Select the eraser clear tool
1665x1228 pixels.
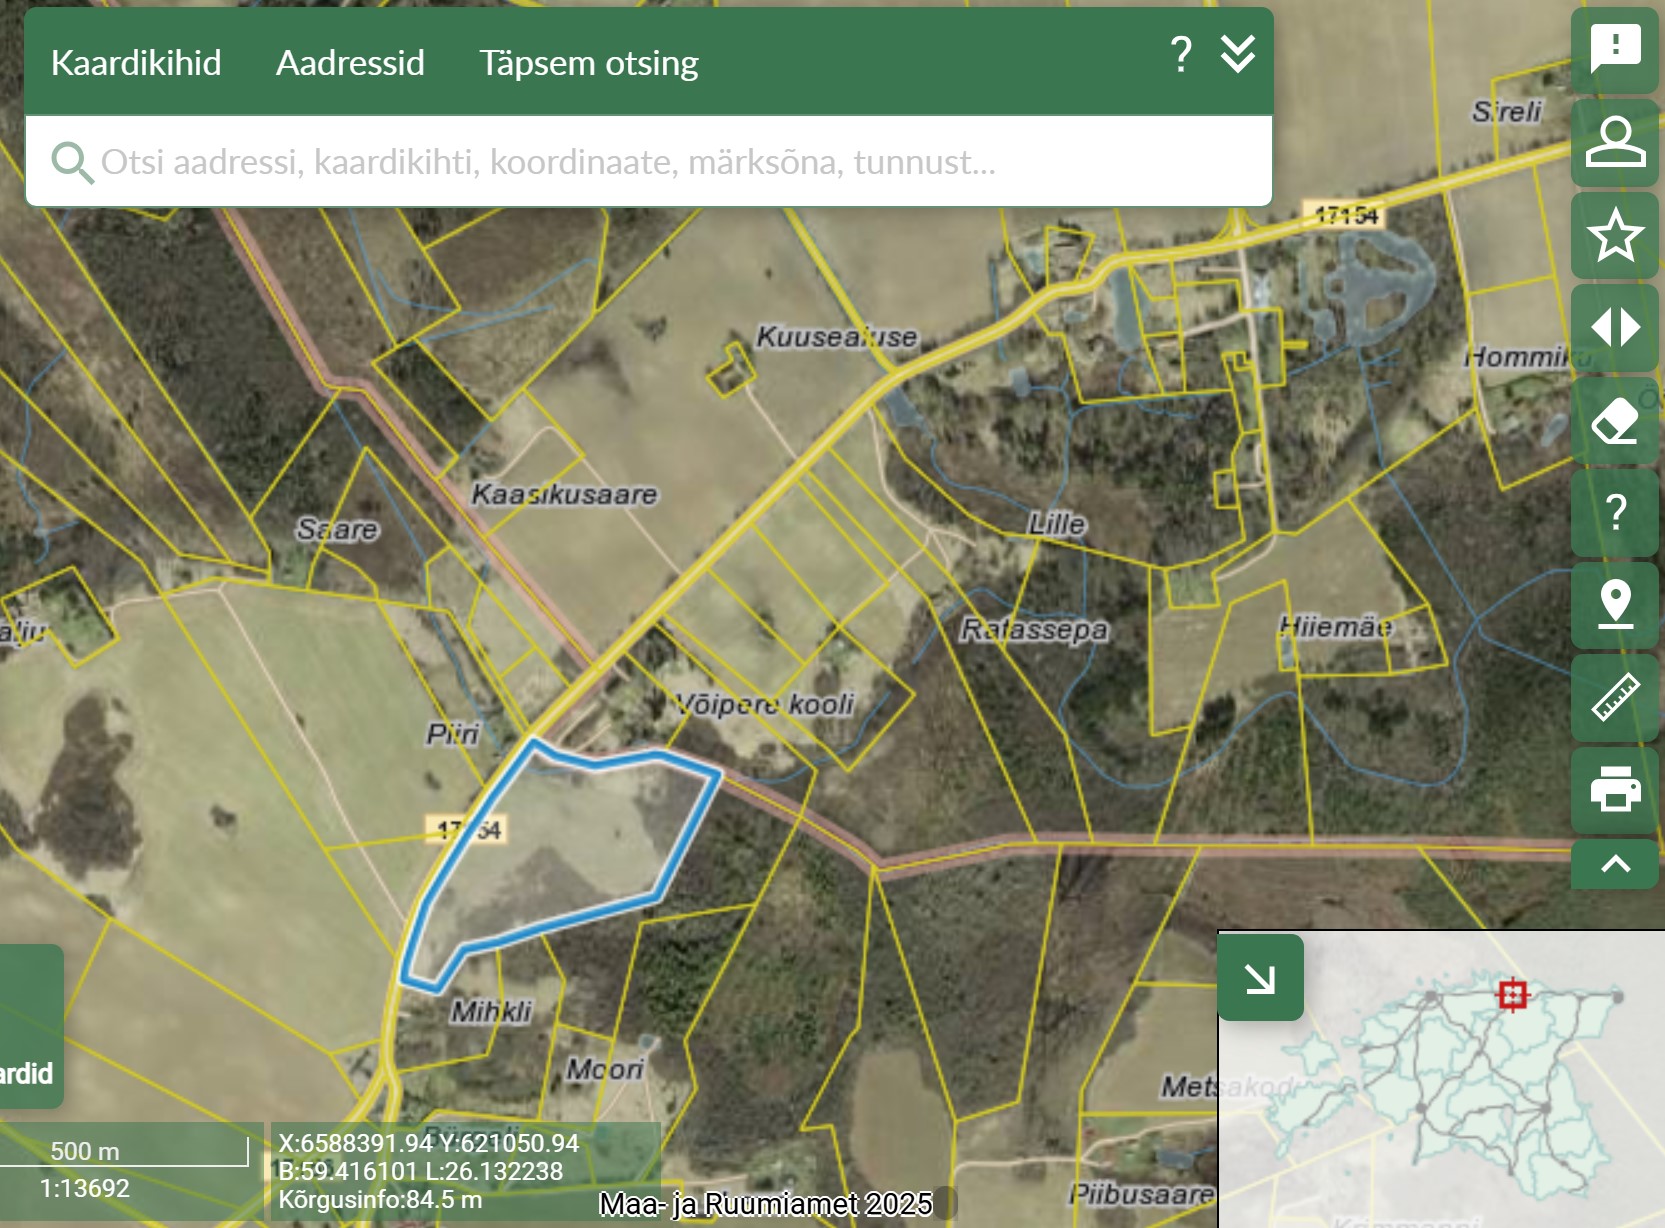pyautogui.click(x=1615, y=421)
